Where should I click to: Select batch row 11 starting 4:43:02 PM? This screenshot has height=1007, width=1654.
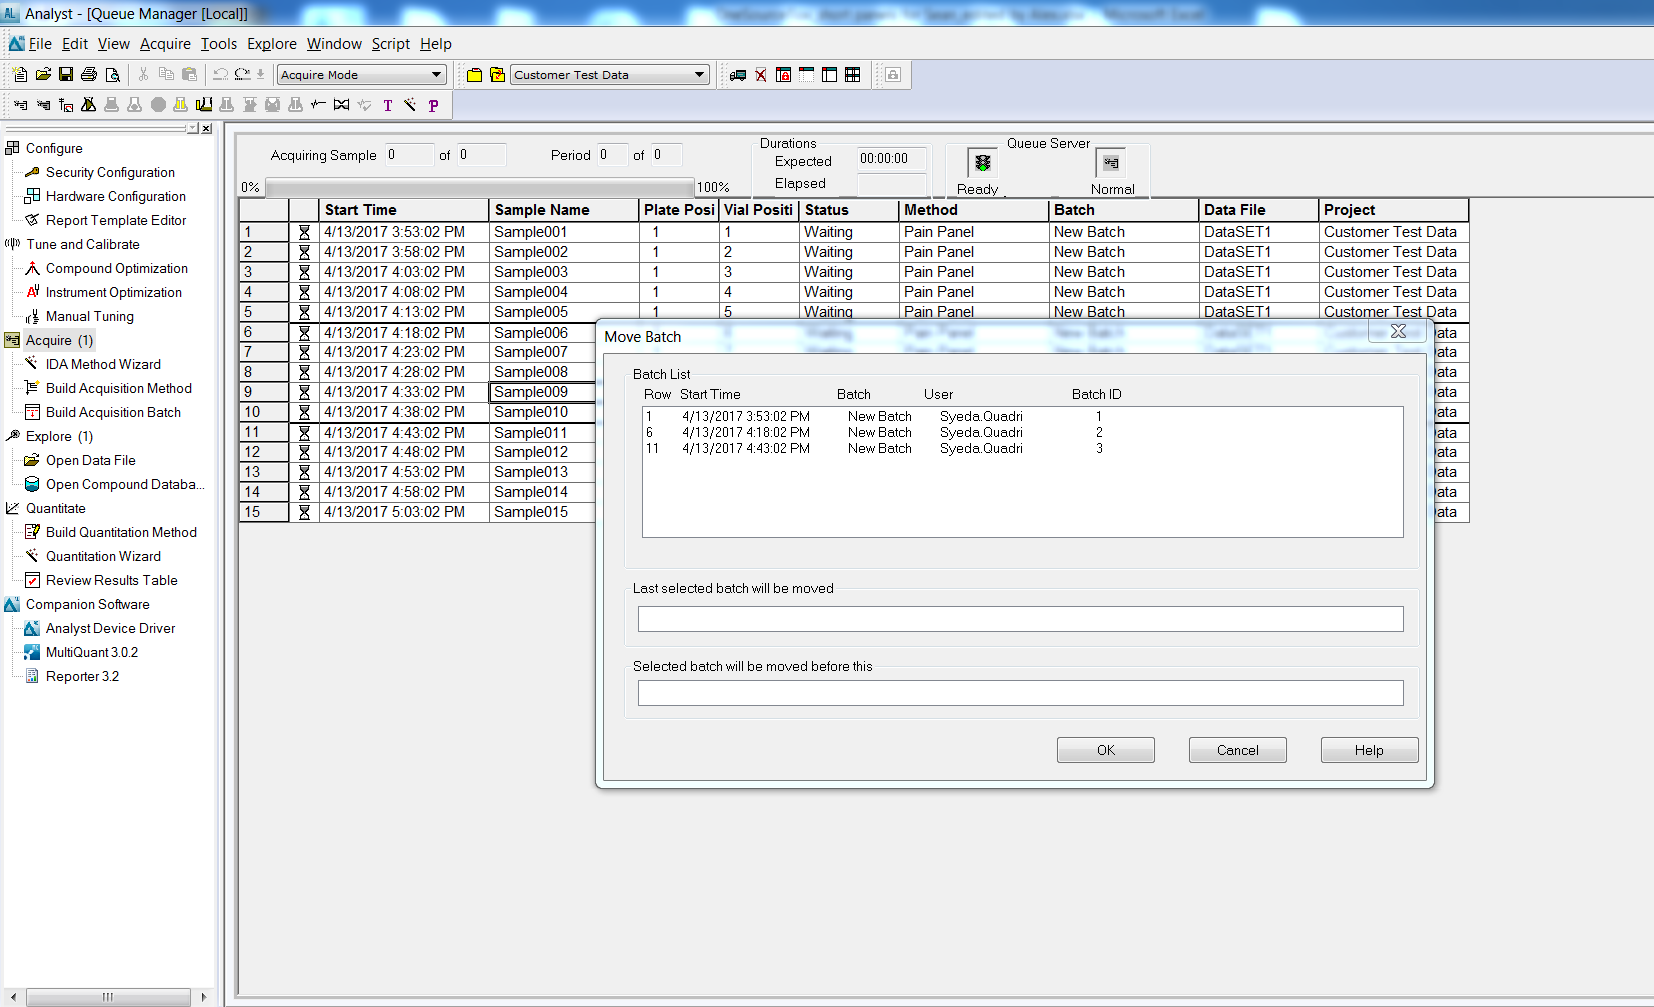tap(1022, 448)
